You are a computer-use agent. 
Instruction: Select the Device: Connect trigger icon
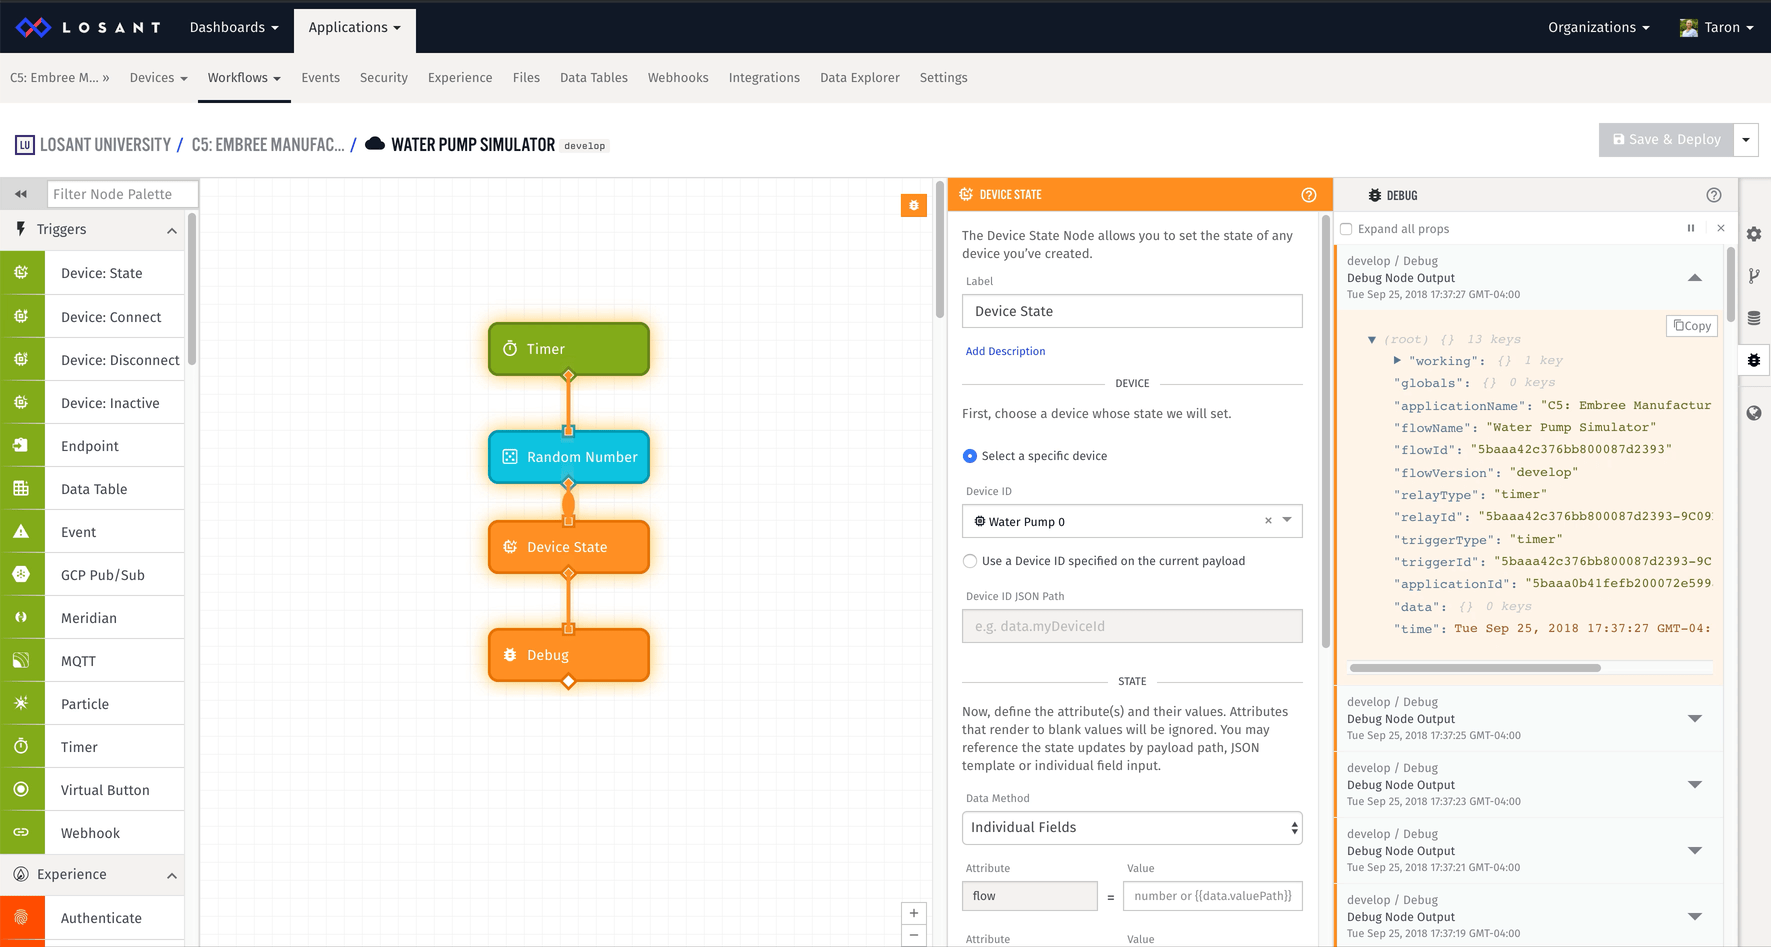[21, 316]
